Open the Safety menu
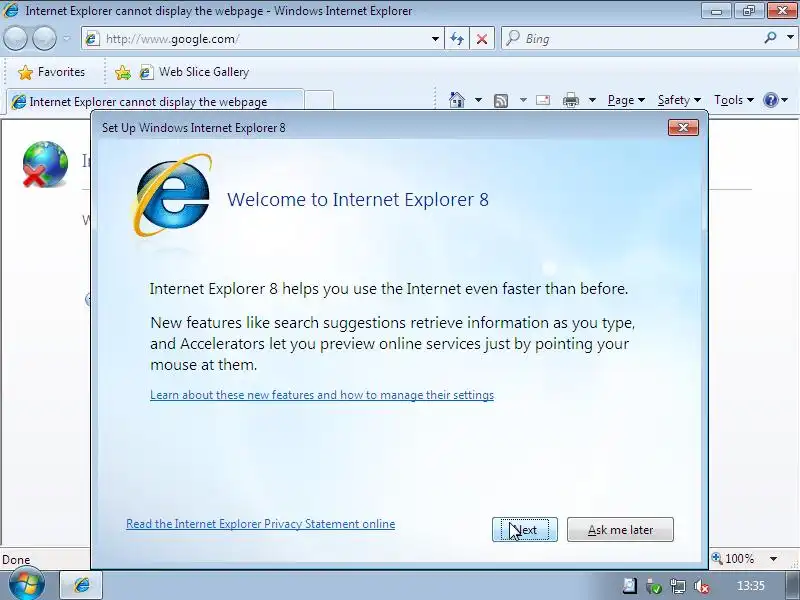This screenshot has width=800, height=600. [x=679, y=100]
